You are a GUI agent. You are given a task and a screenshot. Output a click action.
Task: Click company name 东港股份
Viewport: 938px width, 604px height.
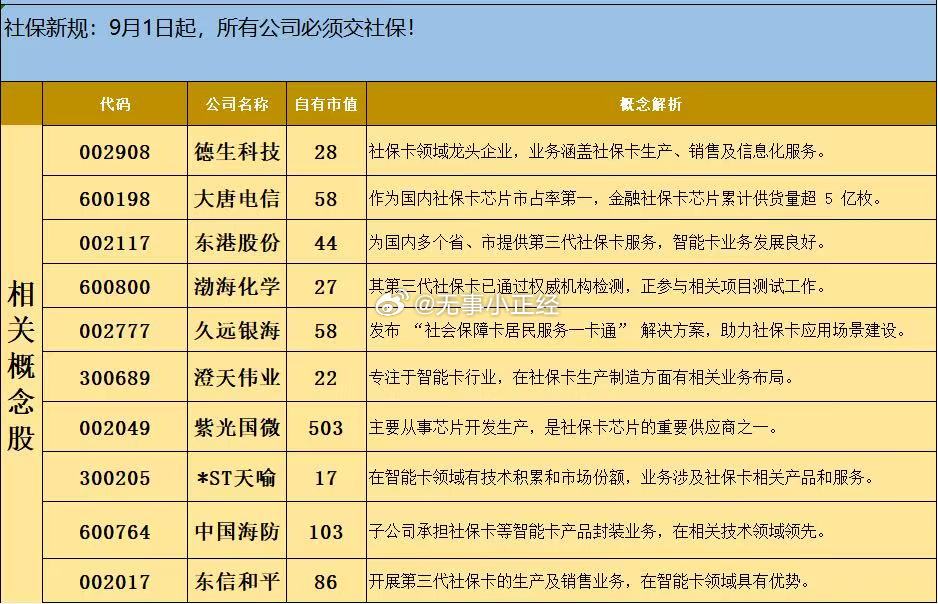[237, 243]
